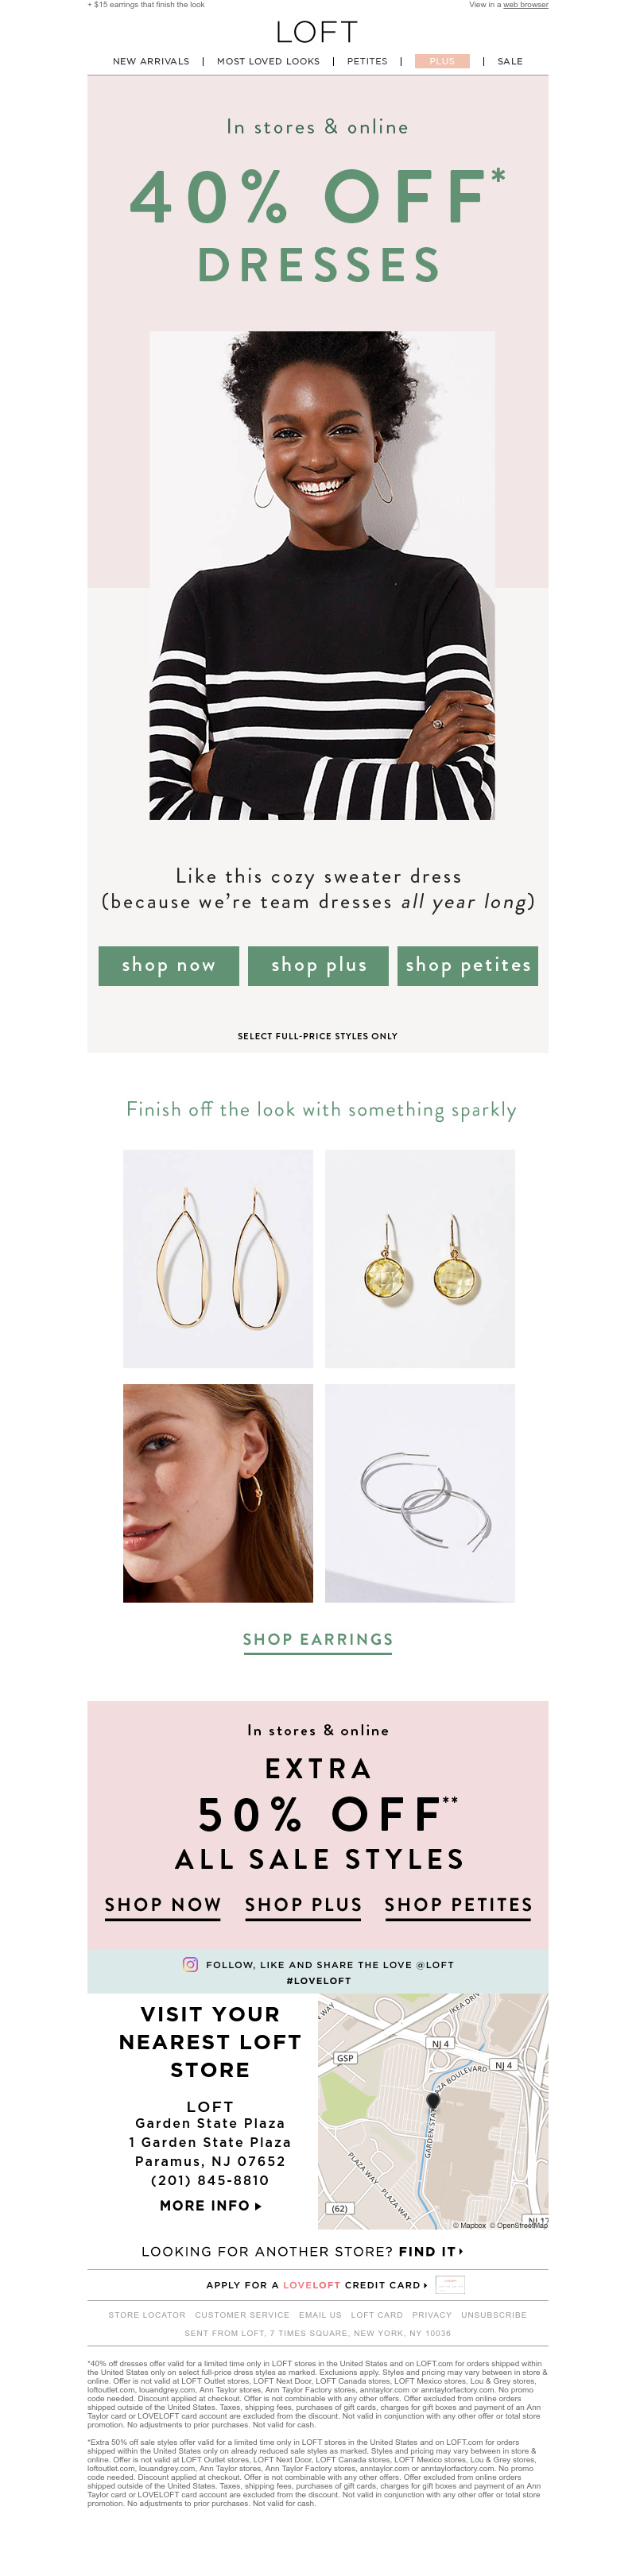Follow the Shop Earrings link
This screenshot has height=2576, width=636.
pyautogui.click(x=318, y=1639)
